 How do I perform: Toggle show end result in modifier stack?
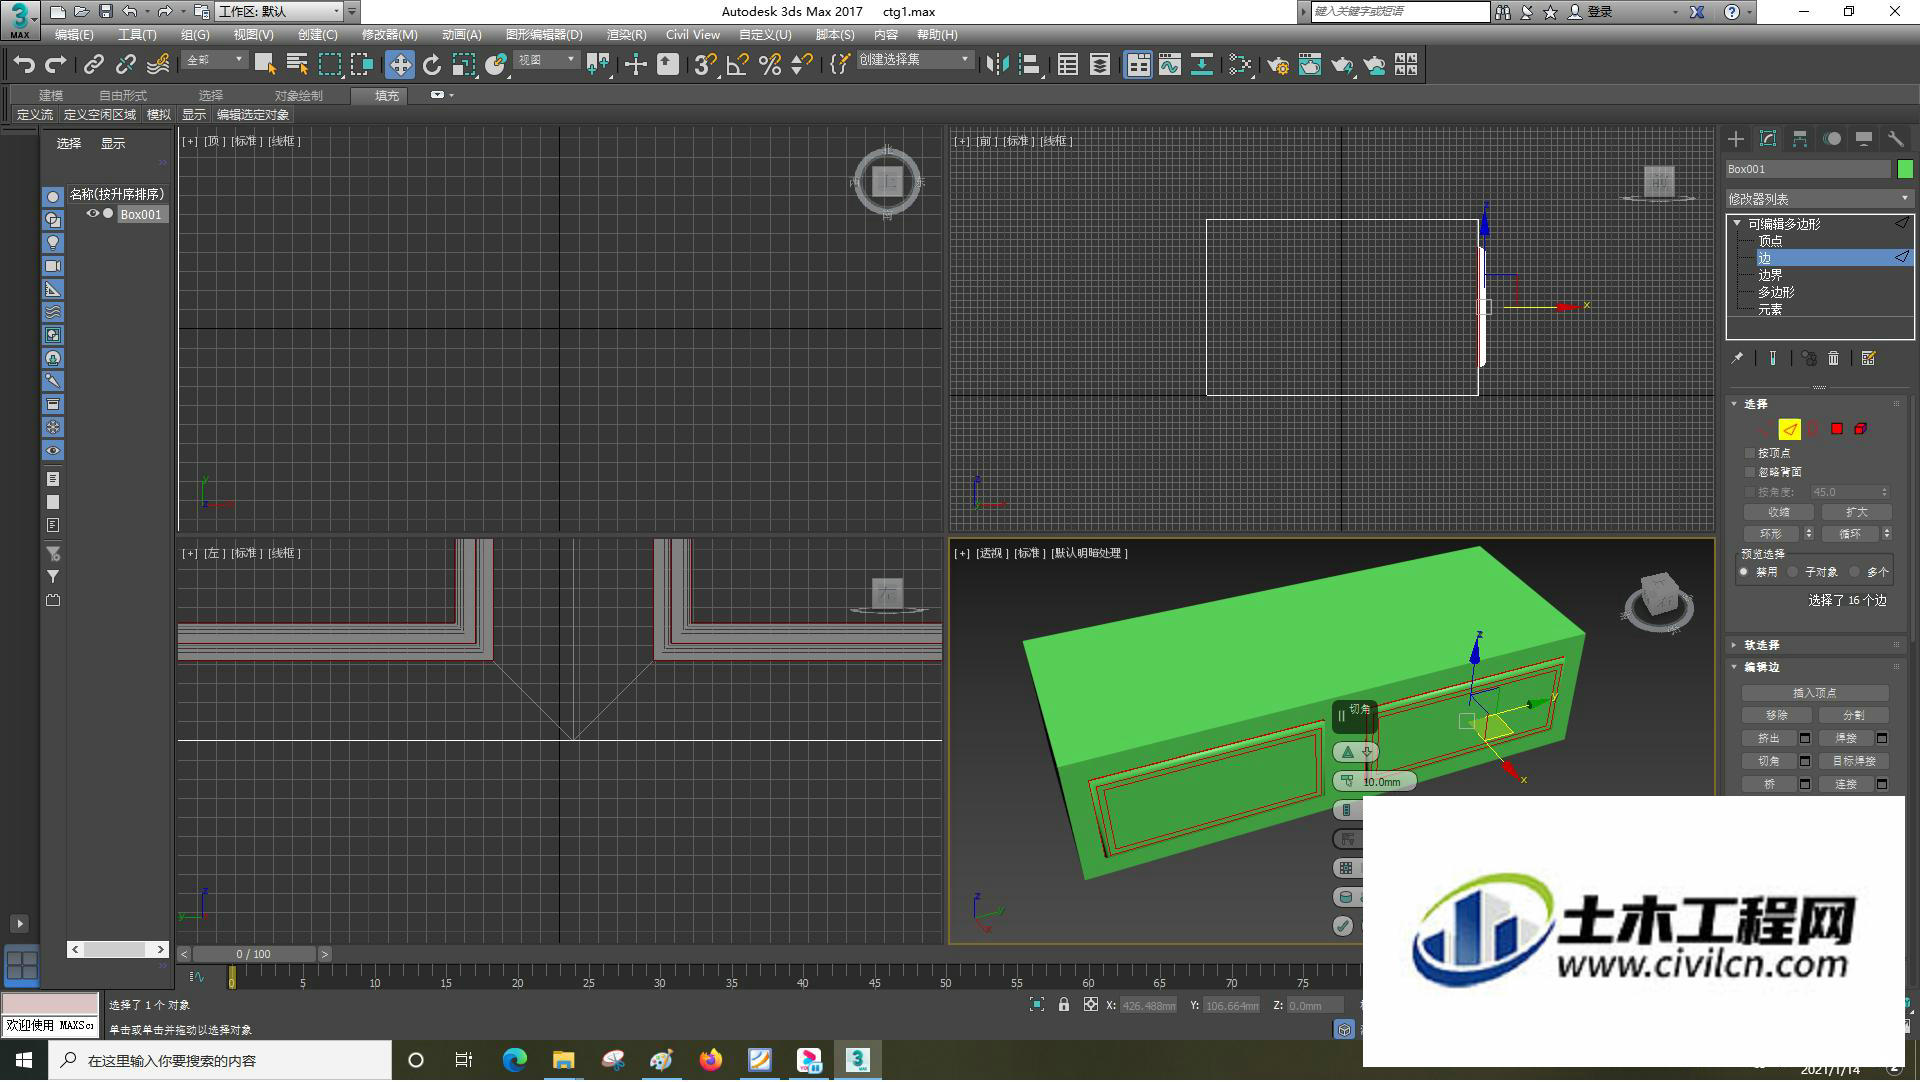1773,358
